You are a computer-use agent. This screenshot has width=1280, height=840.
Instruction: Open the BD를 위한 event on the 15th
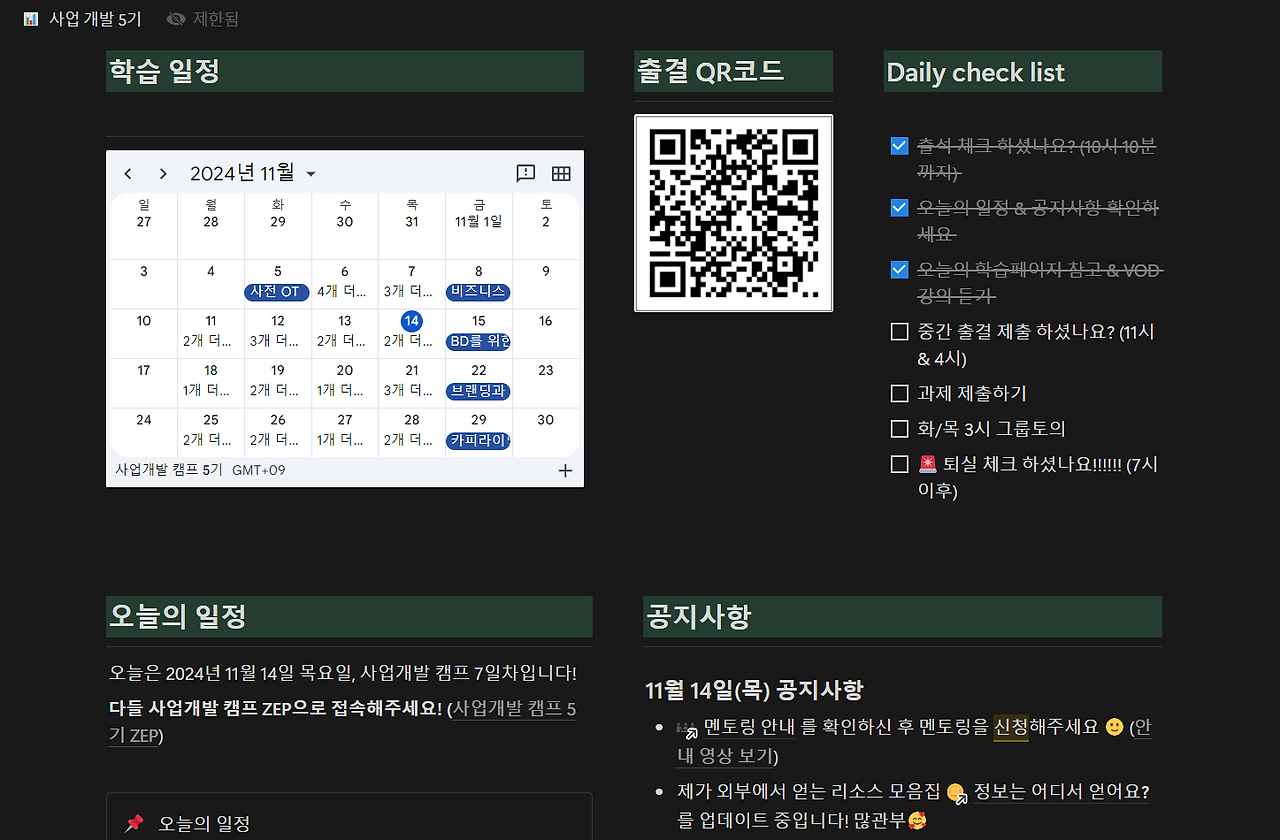coord(479,342)
